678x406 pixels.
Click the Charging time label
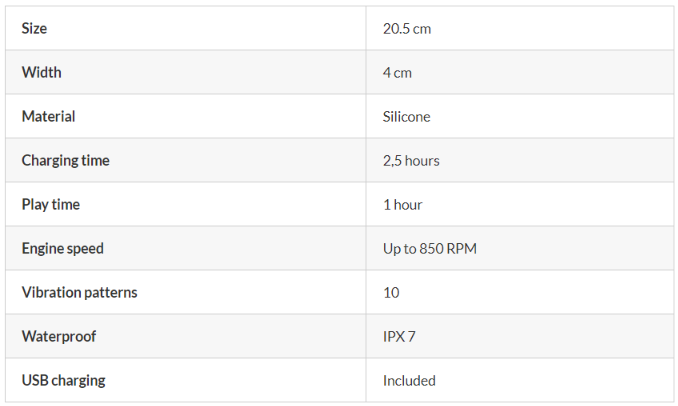(x=66, y=161)
